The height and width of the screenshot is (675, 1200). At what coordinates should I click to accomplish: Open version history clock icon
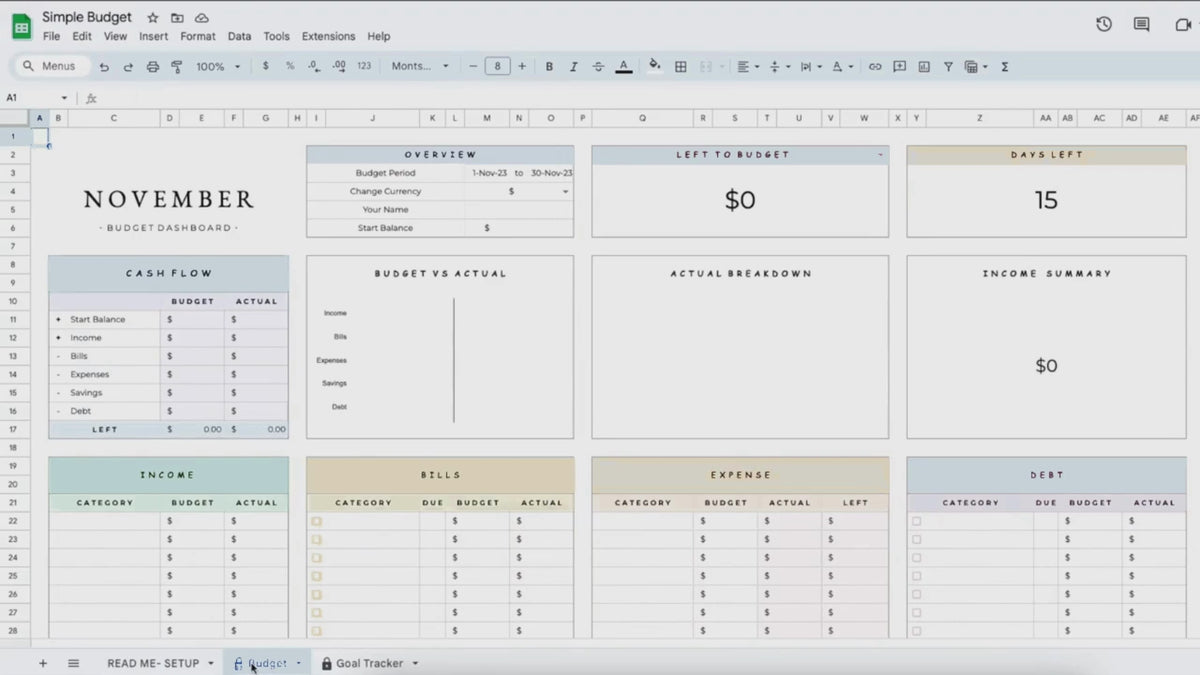pos(1104,24)
